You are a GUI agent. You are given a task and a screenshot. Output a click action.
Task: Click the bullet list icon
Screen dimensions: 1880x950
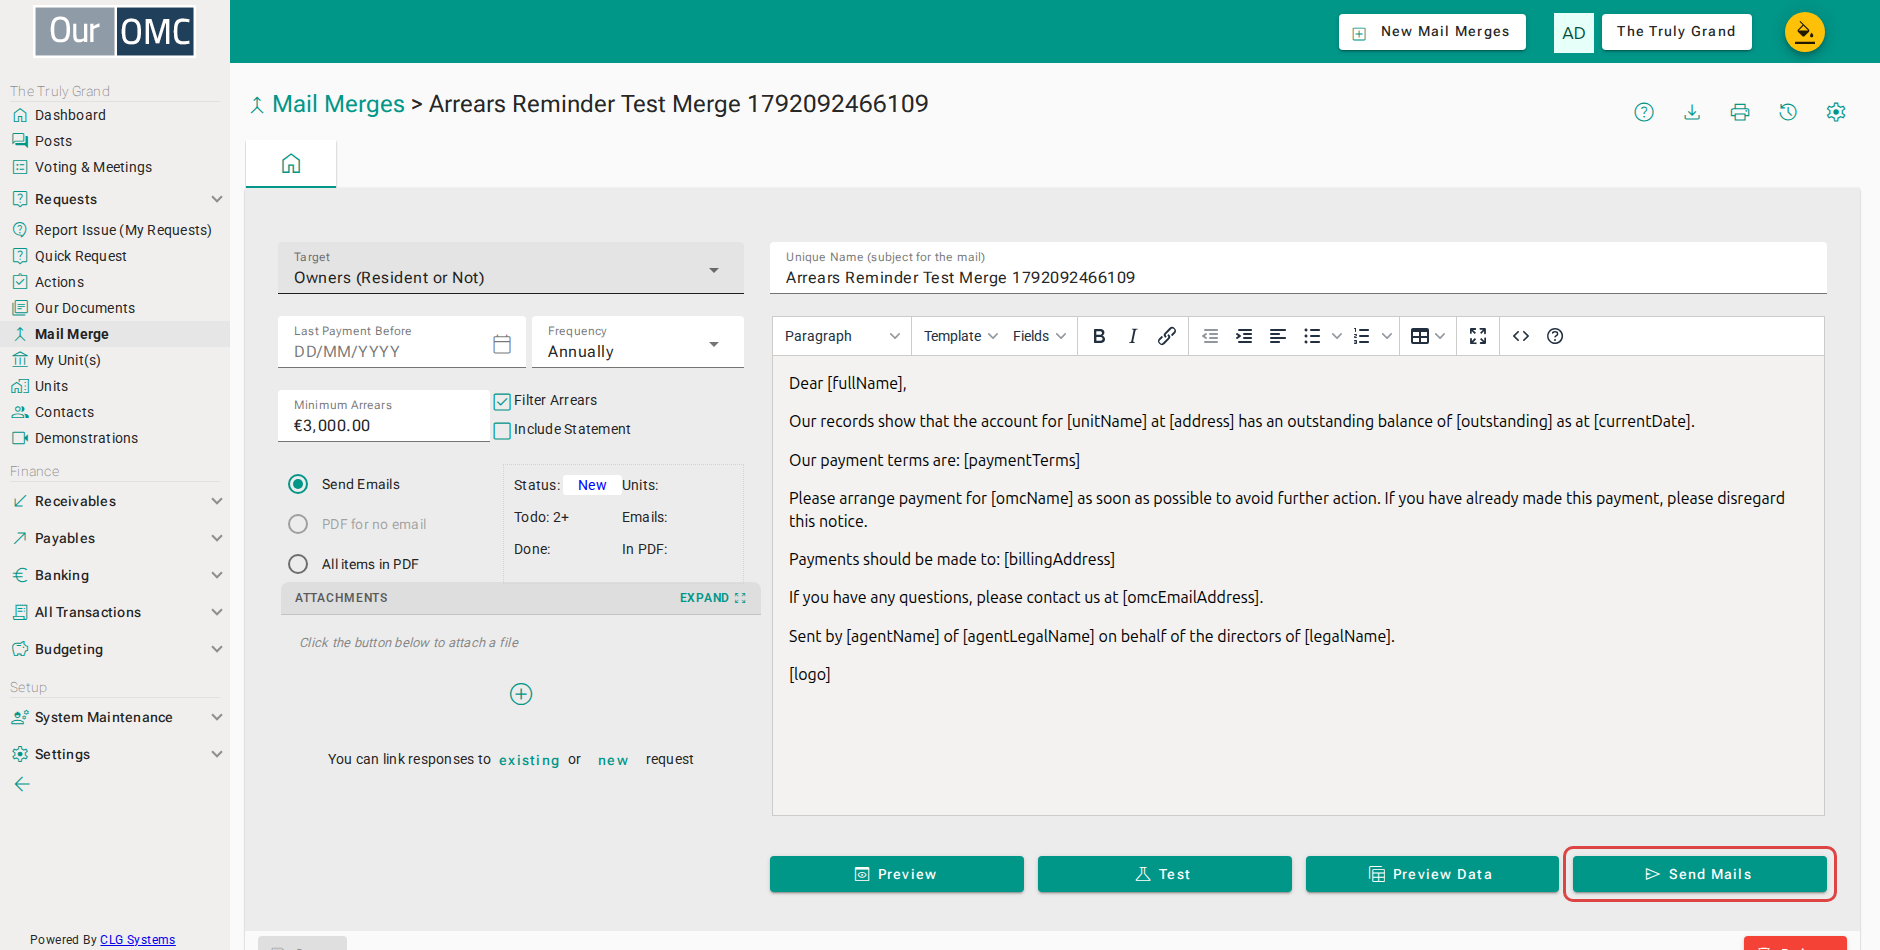1312,336
